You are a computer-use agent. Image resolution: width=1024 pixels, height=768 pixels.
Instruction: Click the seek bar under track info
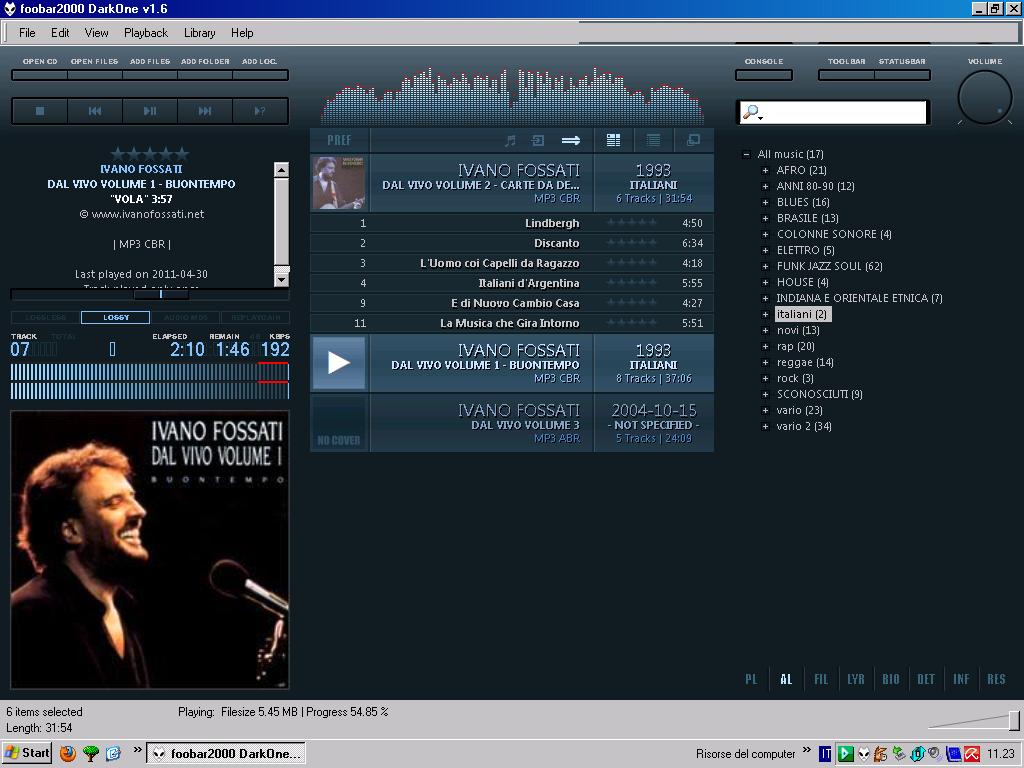pos(150,295)
